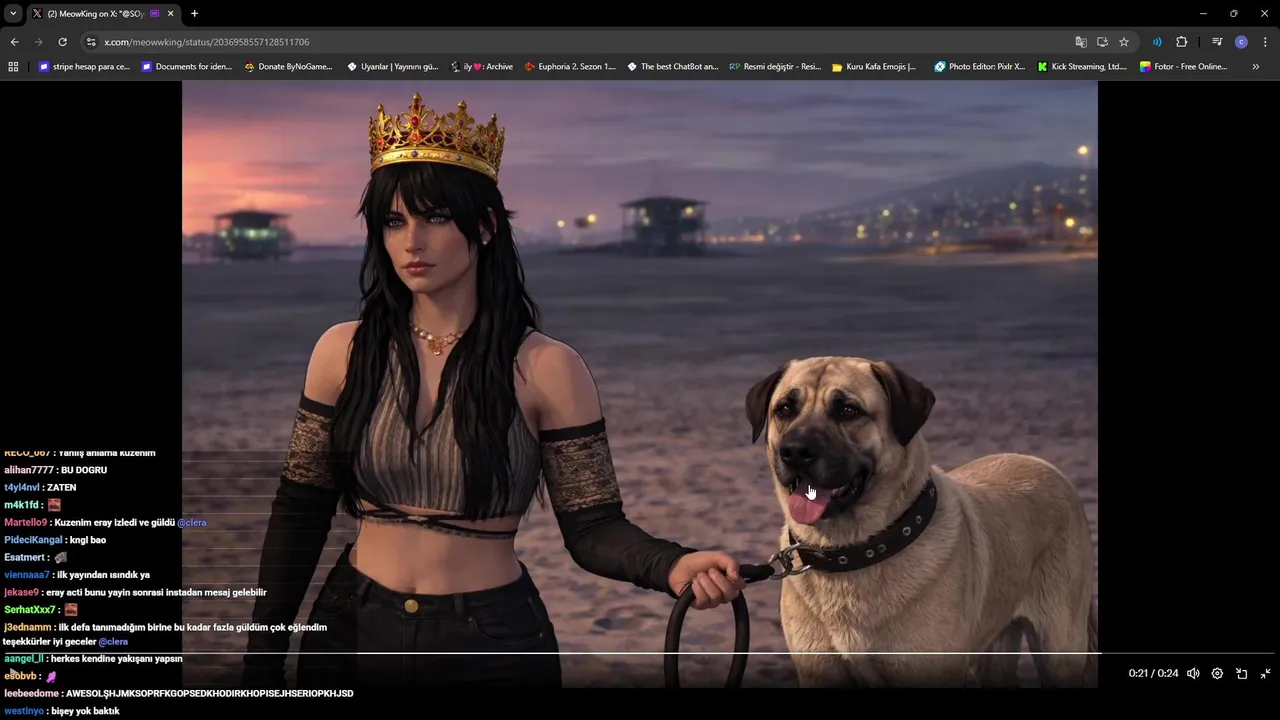The image size is (1280, 720).
Task: Exit fullscreen video mode
Action: tap(1265, 674)
